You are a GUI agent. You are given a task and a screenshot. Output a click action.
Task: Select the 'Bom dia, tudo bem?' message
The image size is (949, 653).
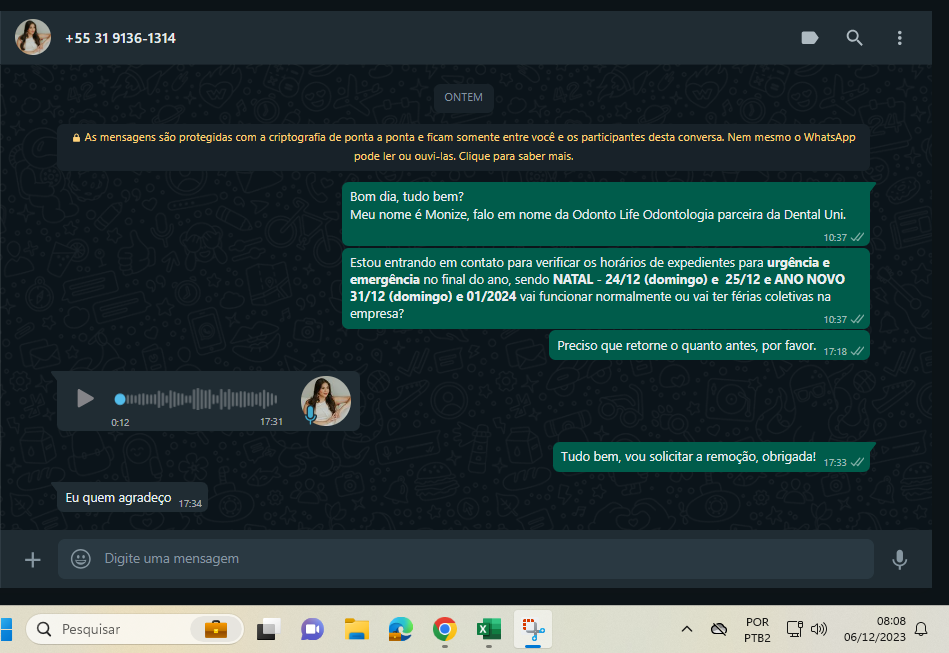606,214
